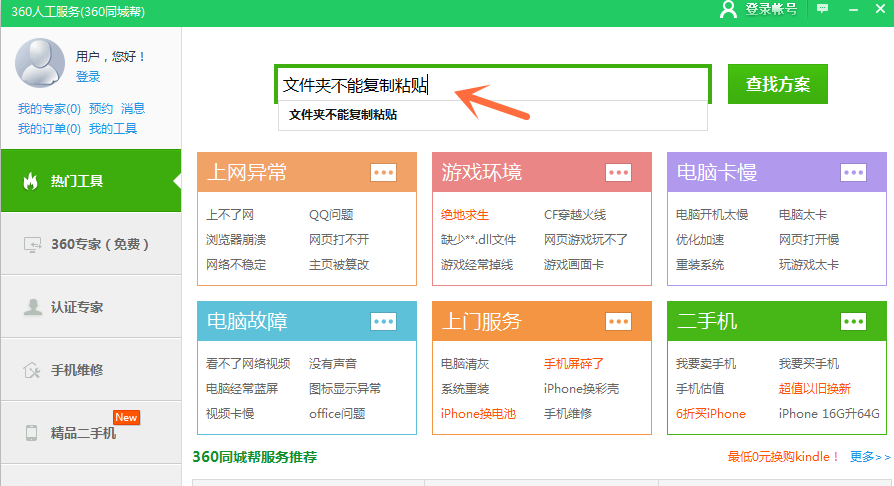Click the monitor icon beside 360专家
The width and height of the screenshot is (894, 486).
pos(32,245)
